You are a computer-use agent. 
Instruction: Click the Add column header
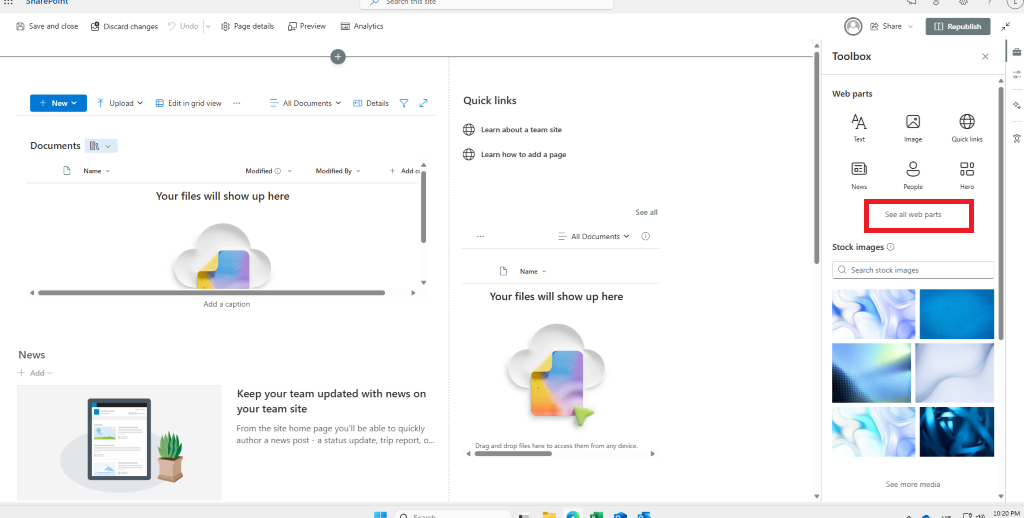pos(404,171)
